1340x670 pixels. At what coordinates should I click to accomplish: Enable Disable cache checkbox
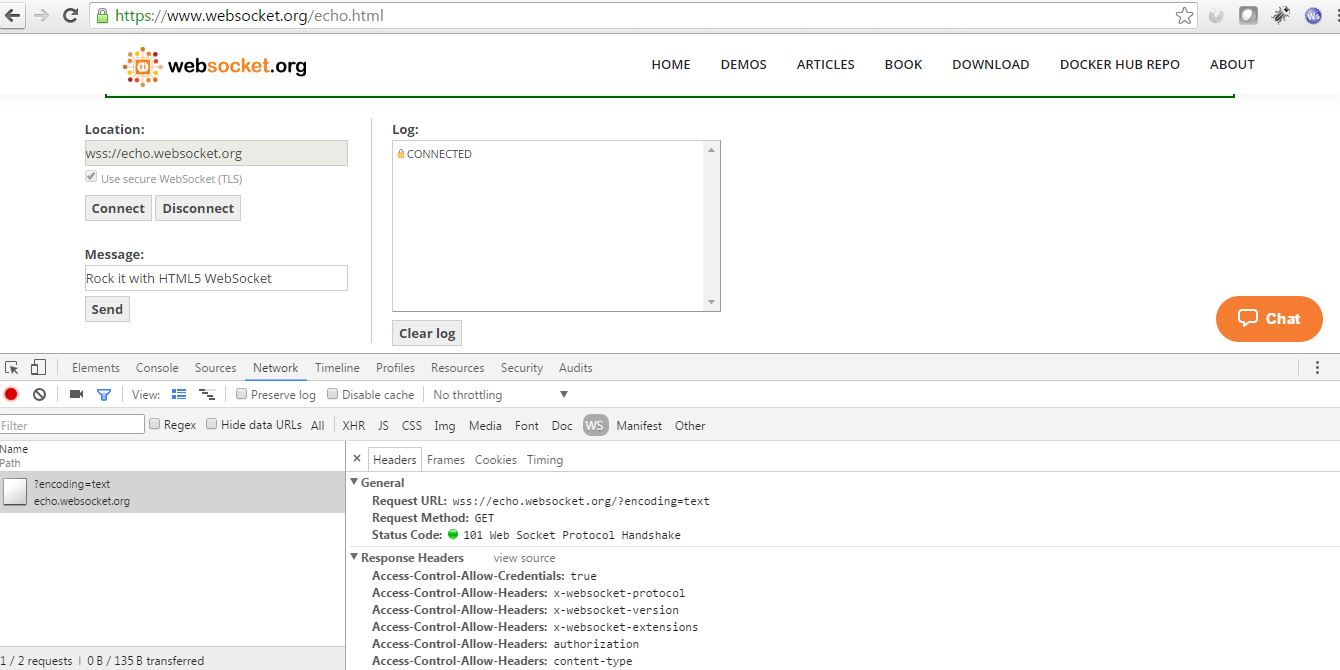point(333,394)
